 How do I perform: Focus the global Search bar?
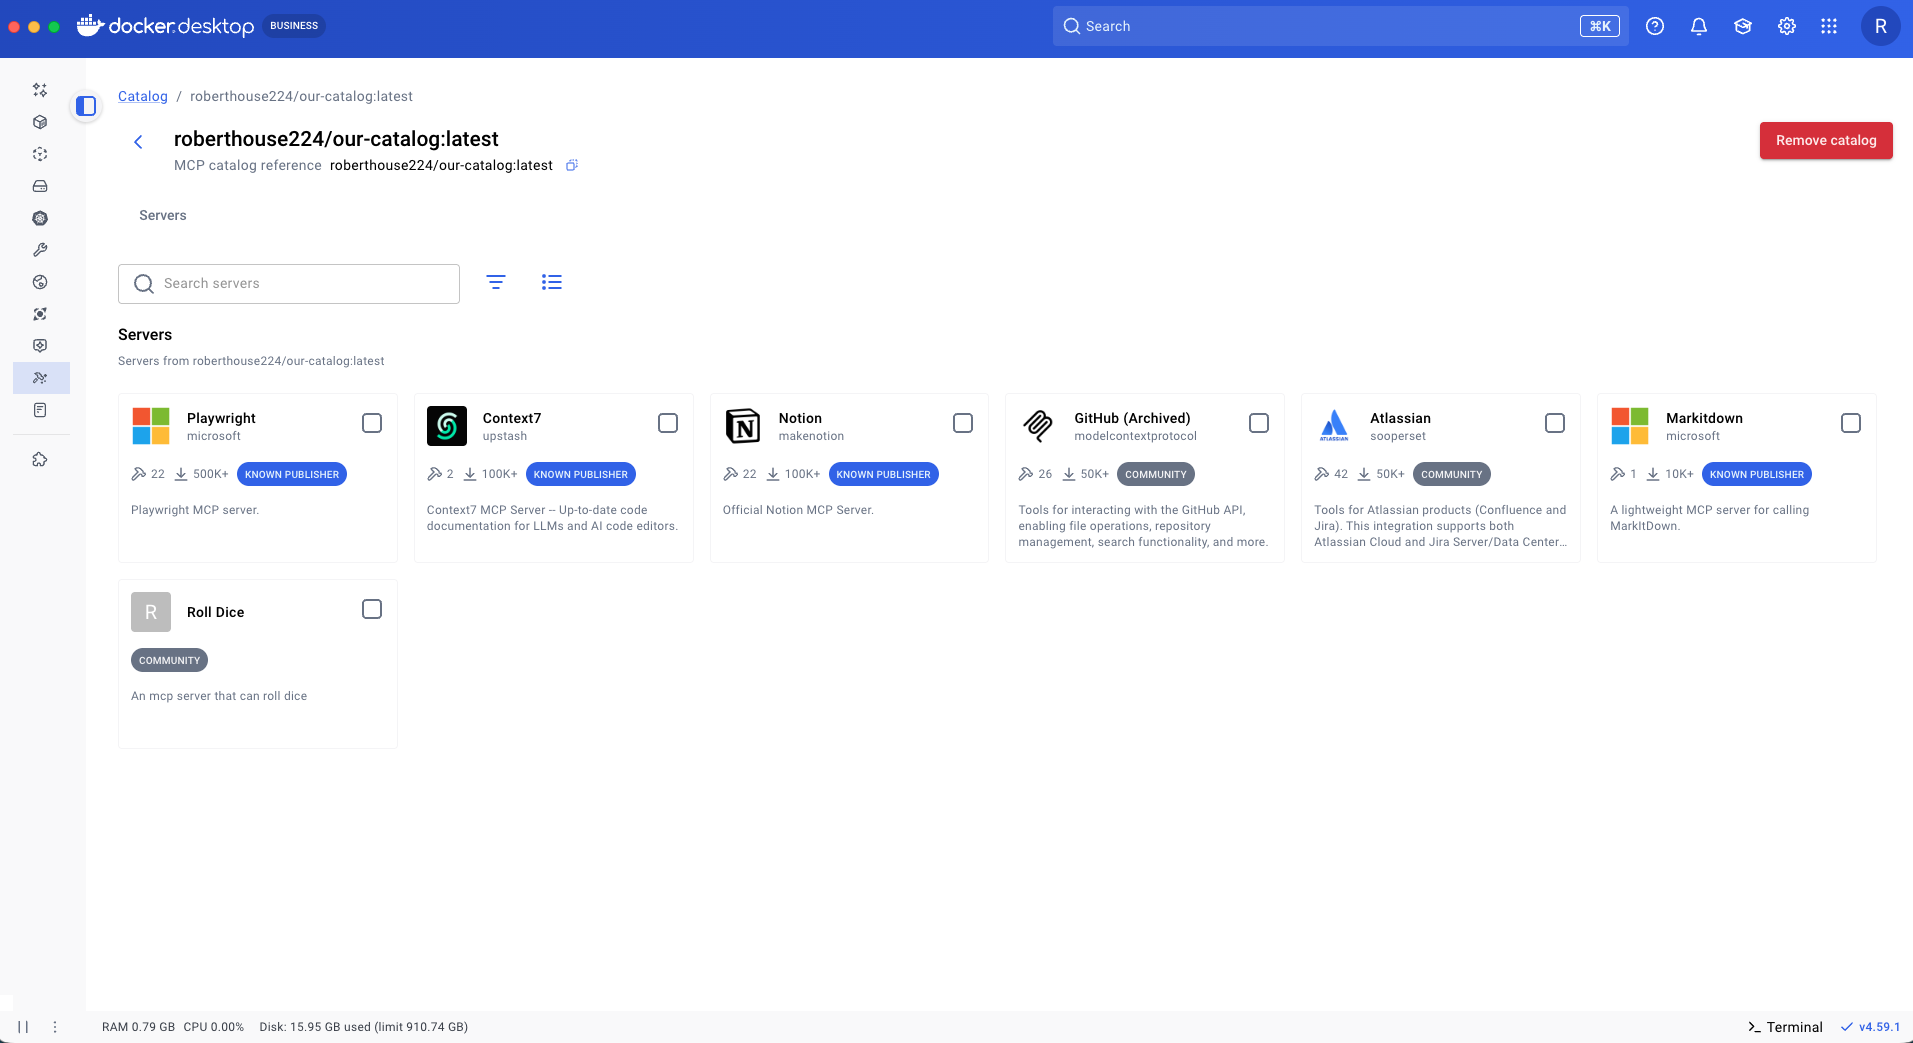[x=1340, y=27]
